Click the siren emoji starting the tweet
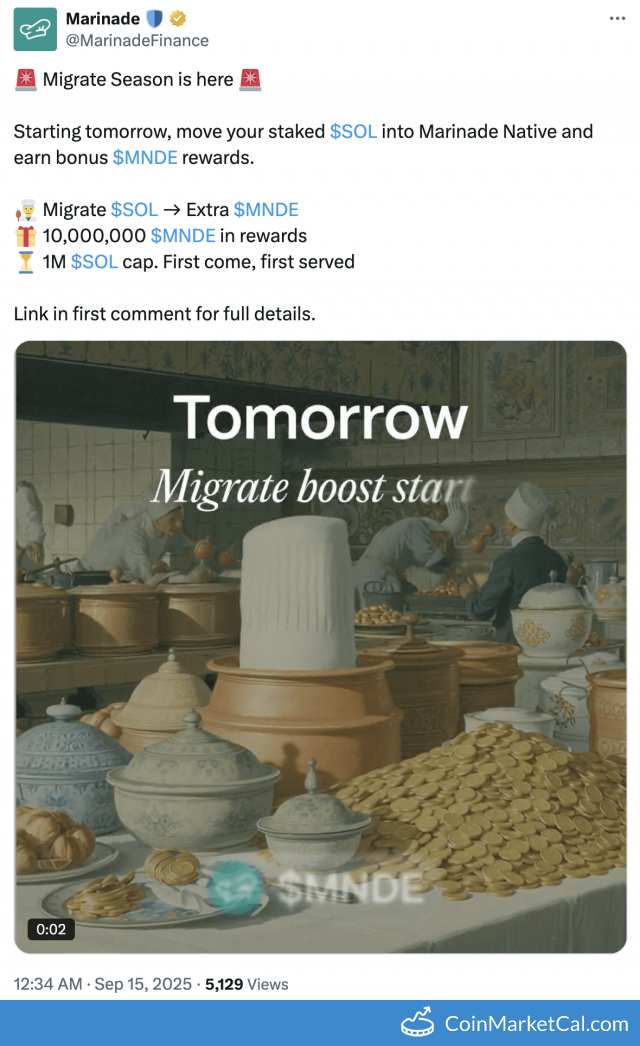The width and height of the screenshot is (640, 1046). [x=26, y=80]
